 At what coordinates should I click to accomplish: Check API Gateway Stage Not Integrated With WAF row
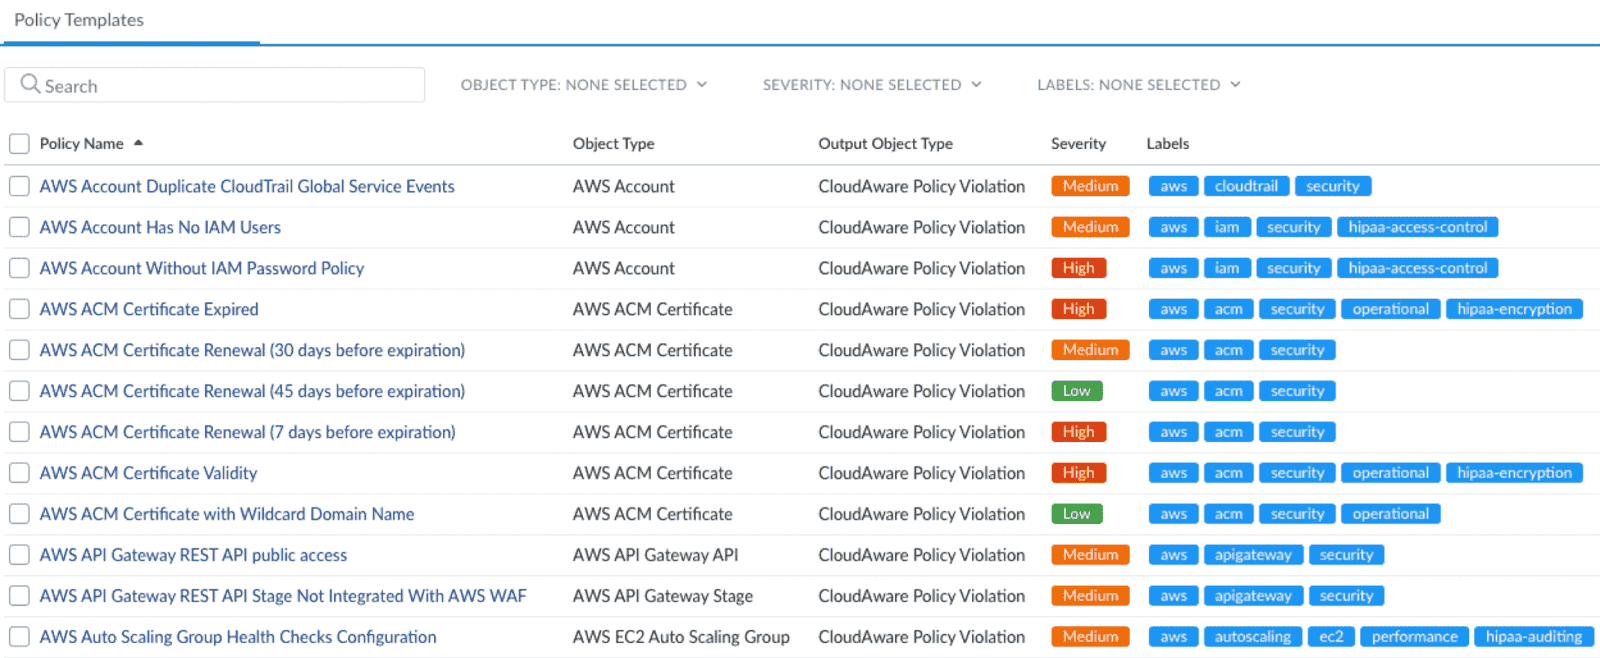(19, 596)
